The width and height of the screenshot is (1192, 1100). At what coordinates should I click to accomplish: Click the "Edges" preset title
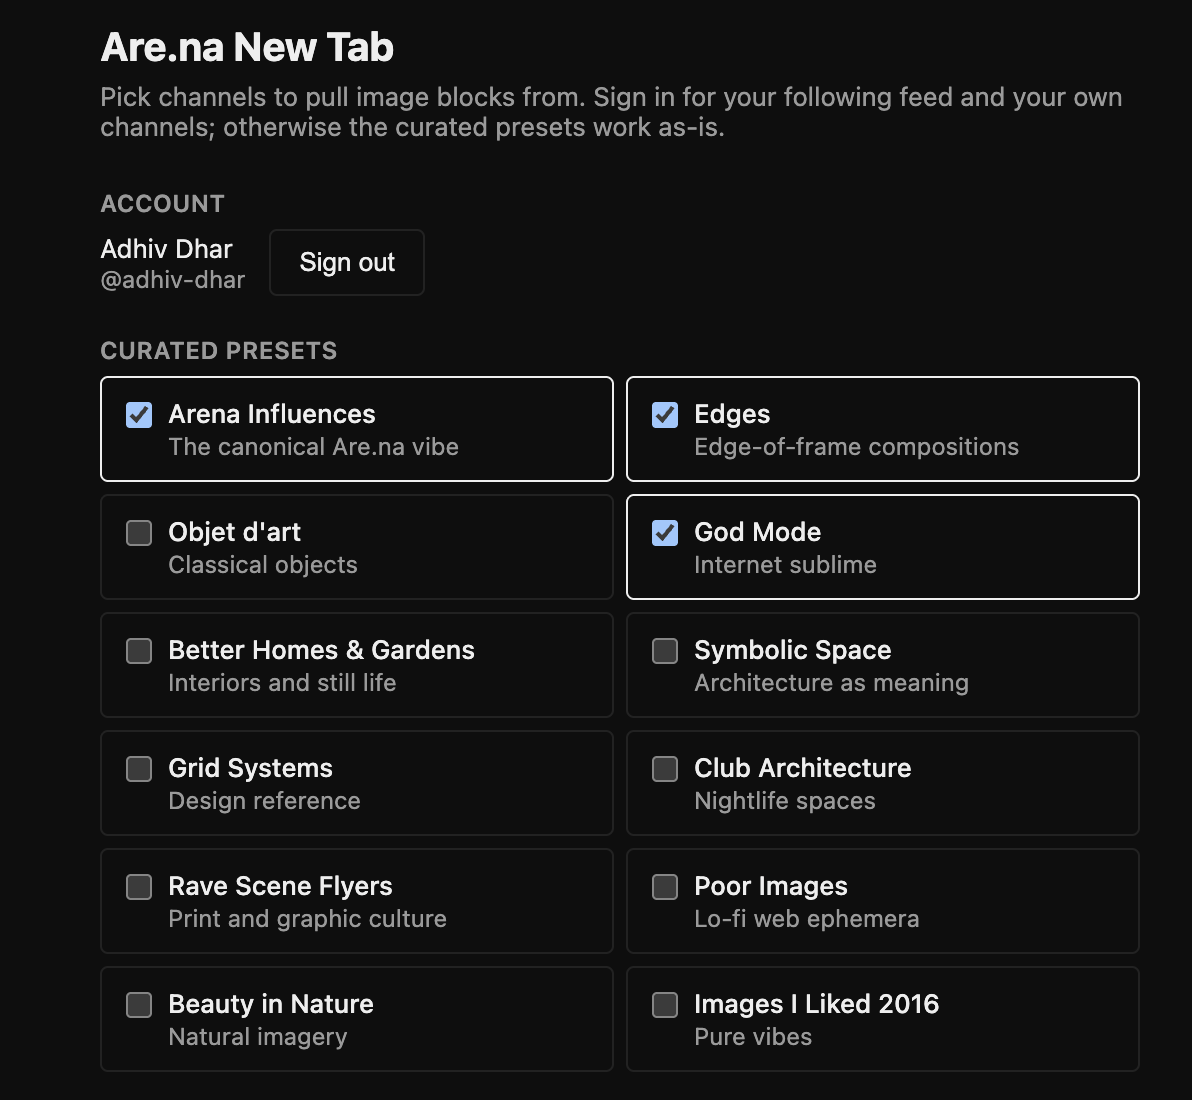click(x=732, y=415)
